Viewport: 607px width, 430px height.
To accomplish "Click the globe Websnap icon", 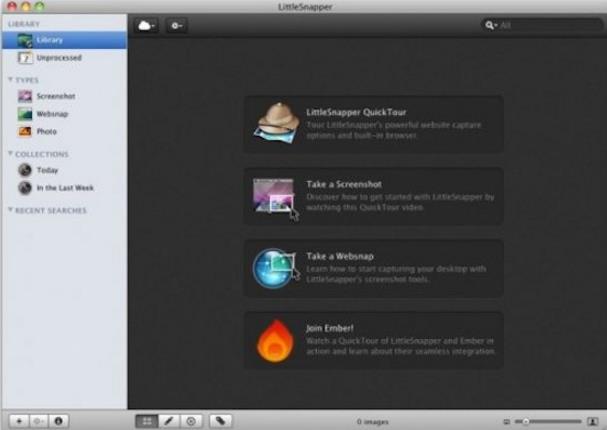I will (276, 269).
